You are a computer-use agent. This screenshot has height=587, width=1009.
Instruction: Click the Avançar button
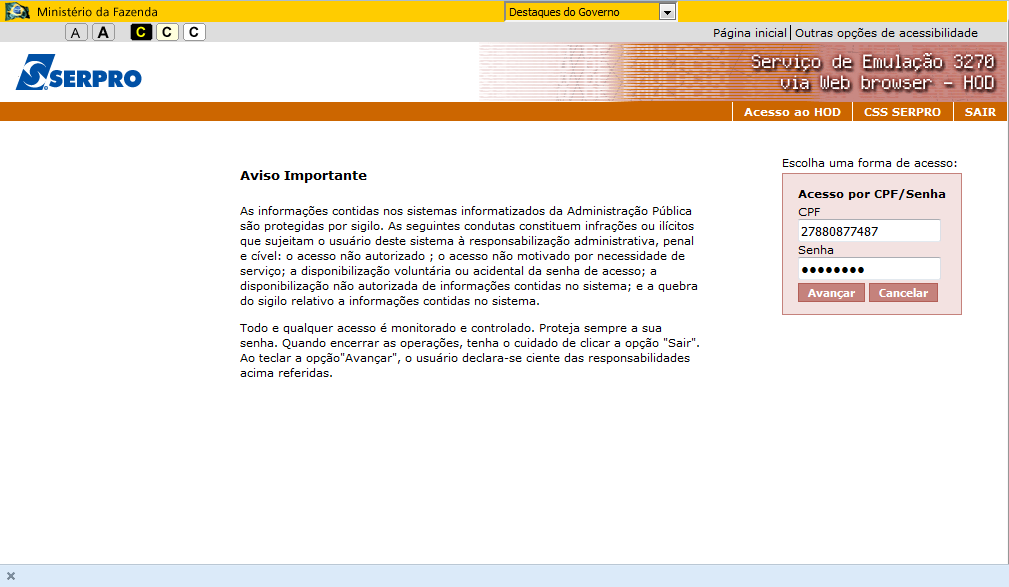[831, 293]
